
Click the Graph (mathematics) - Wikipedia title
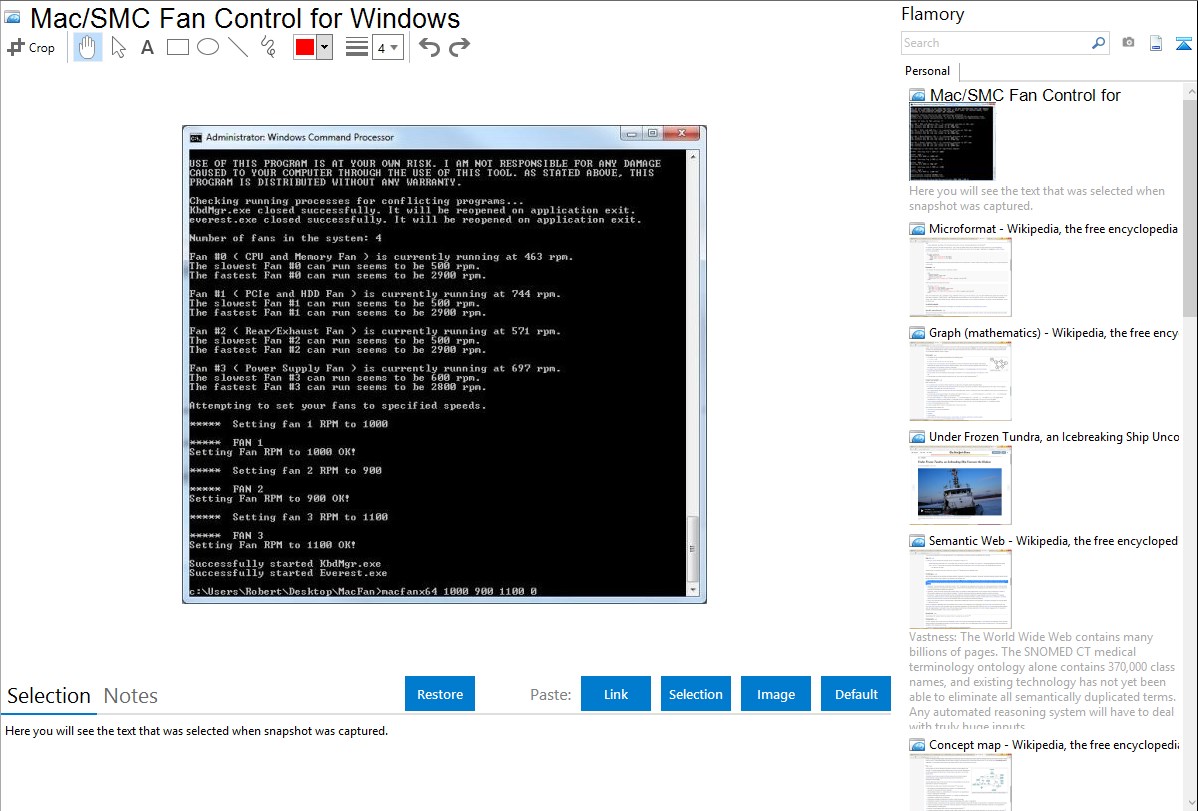[x=1053, y=333]
